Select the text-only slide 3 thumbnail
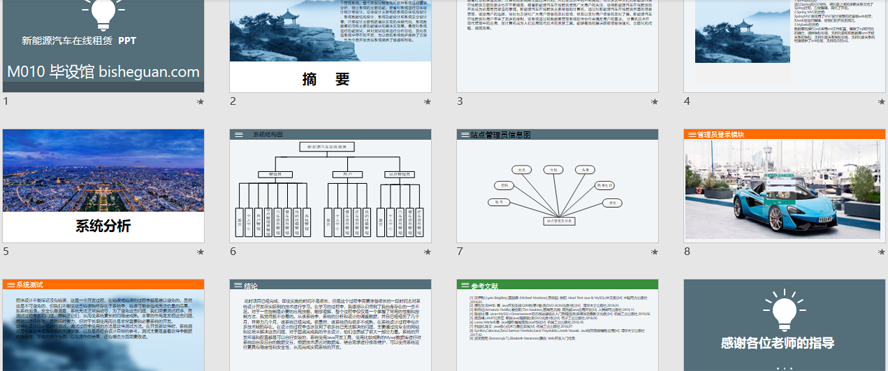 (x=557, y=46)
